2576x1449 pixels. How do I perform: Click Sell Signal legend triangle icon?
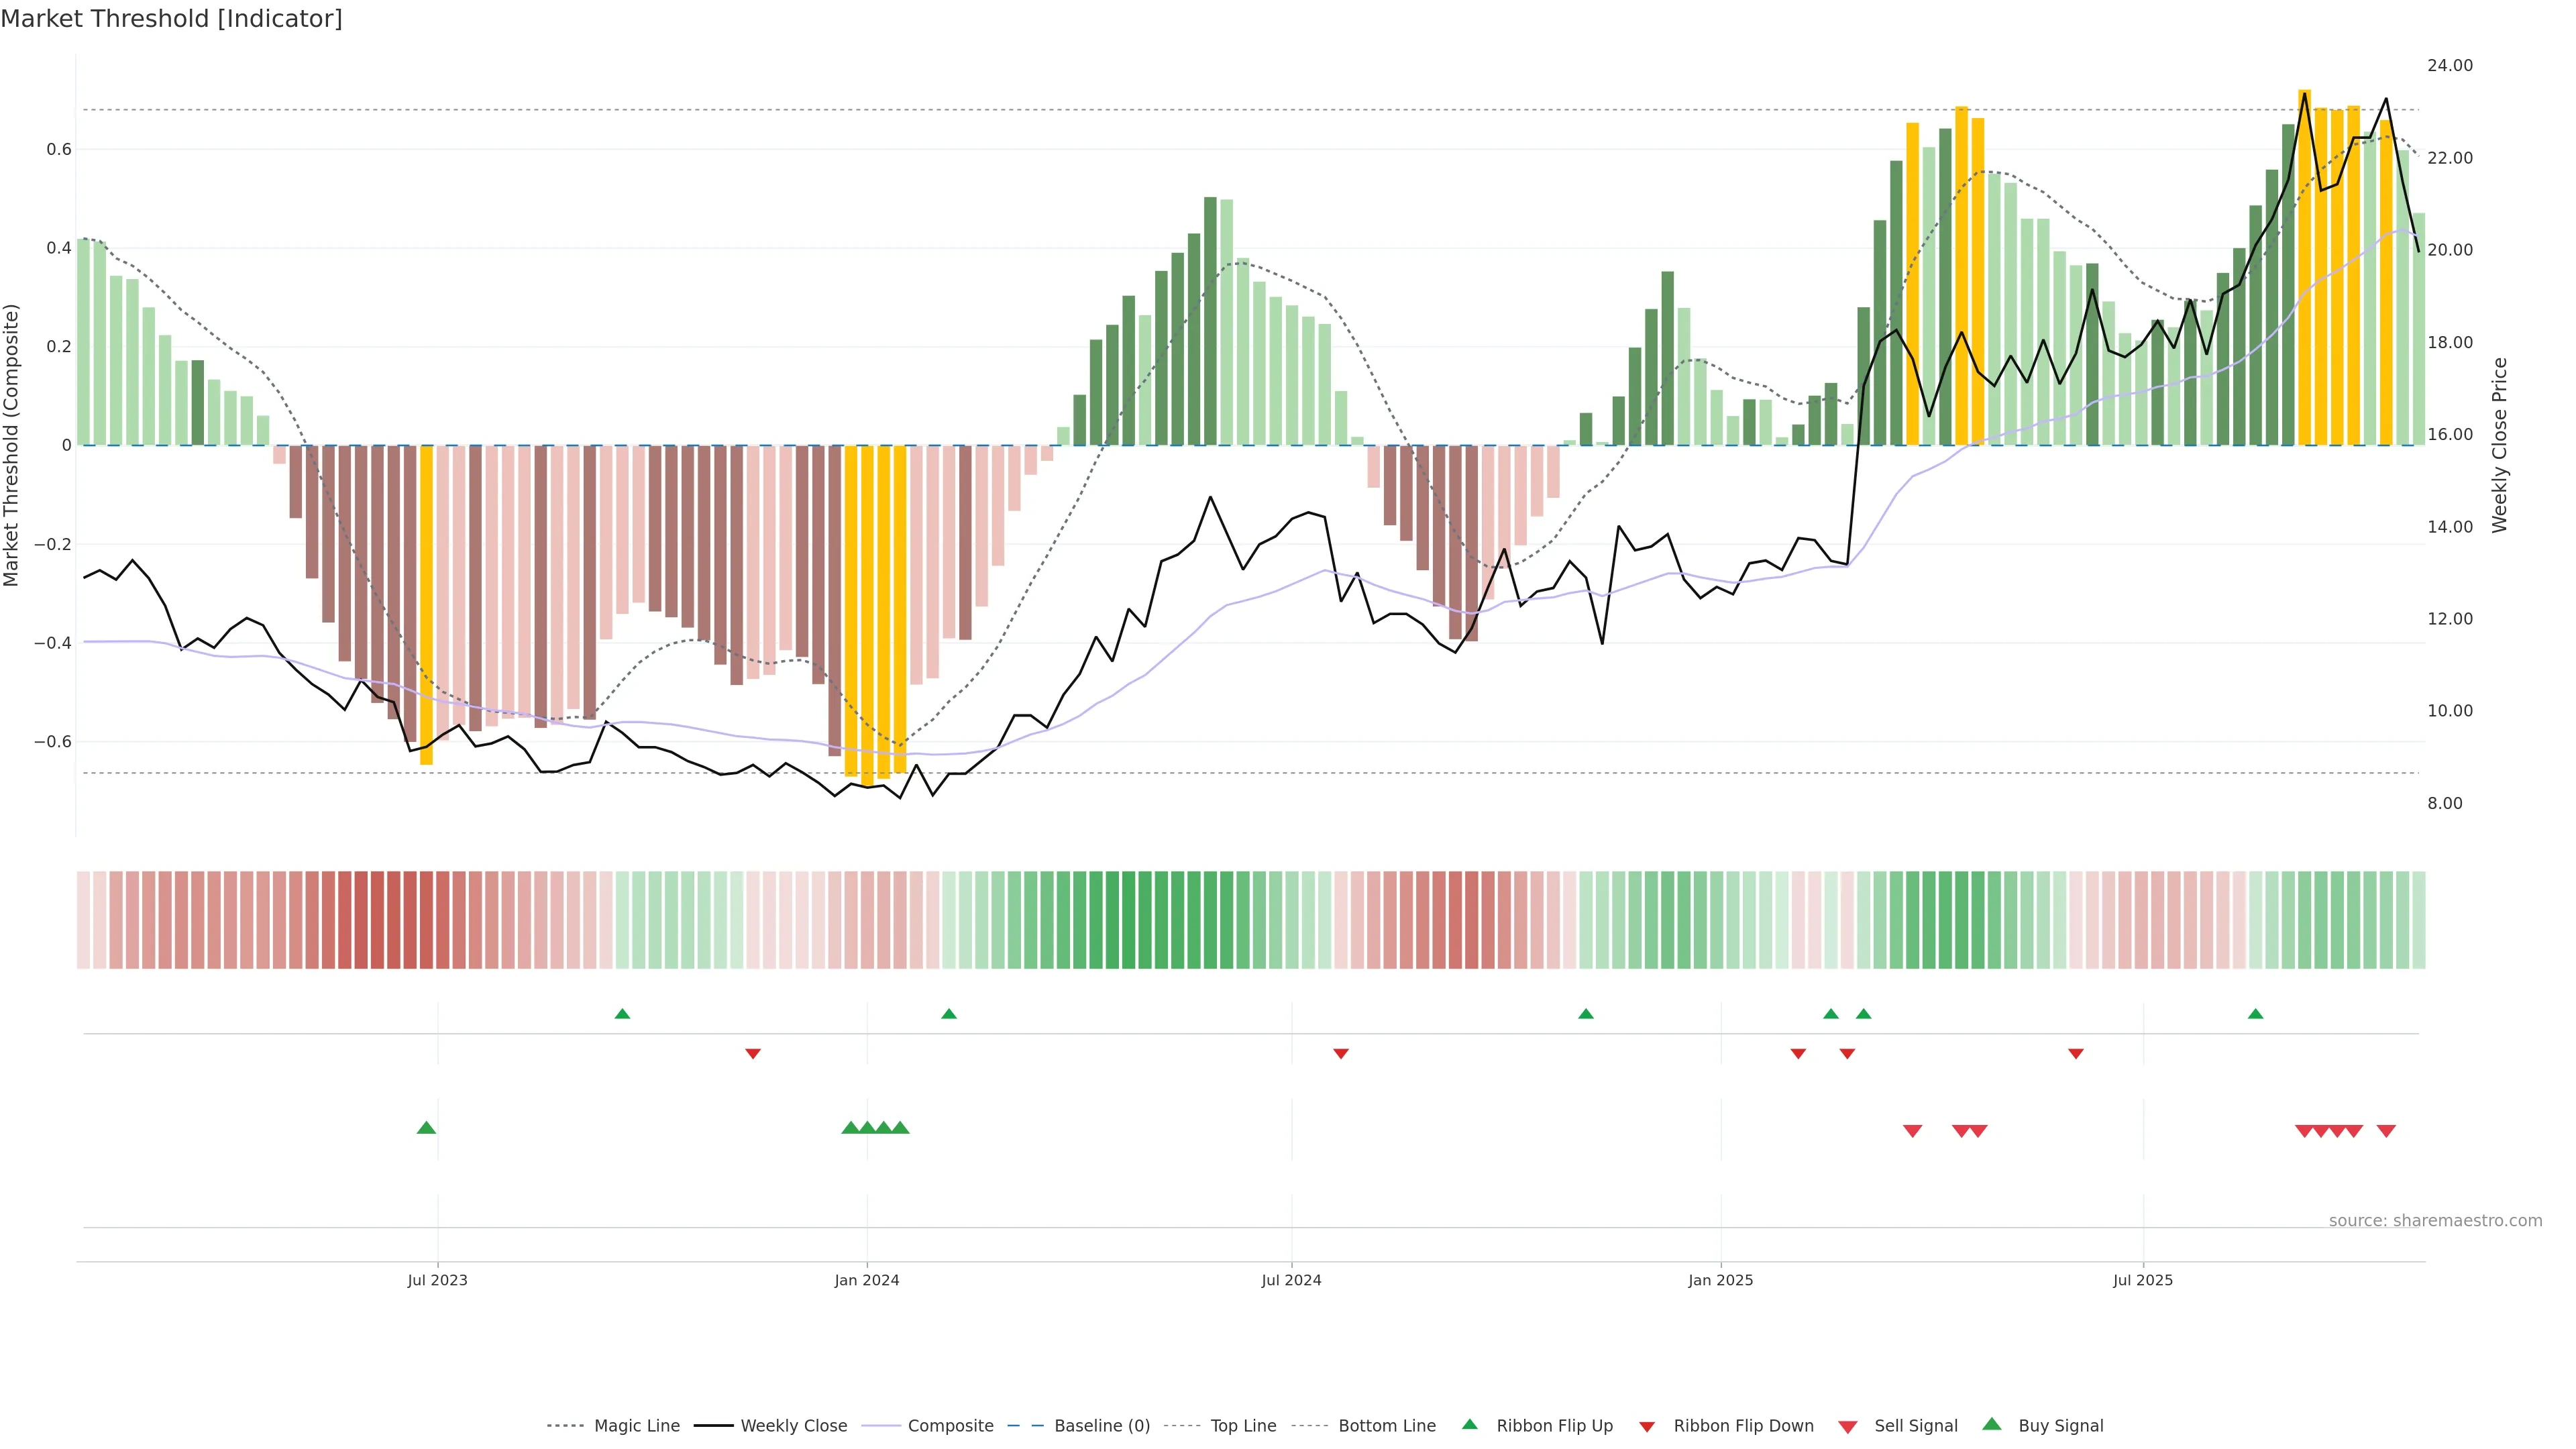[x=1848, y=1426]
